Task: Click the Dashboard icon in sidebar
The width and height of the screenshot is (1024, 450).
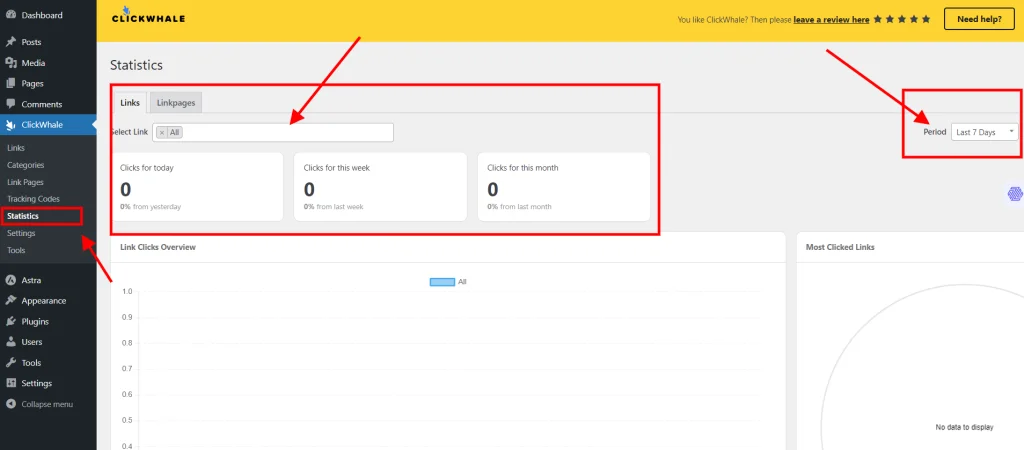Action: [10, 15]
